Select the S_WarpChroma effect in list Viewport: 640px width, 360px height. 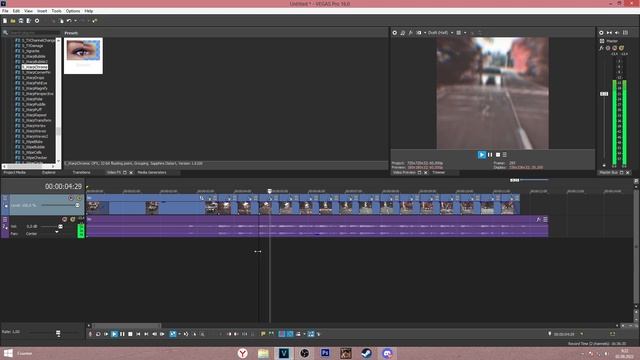pos(35,67)
